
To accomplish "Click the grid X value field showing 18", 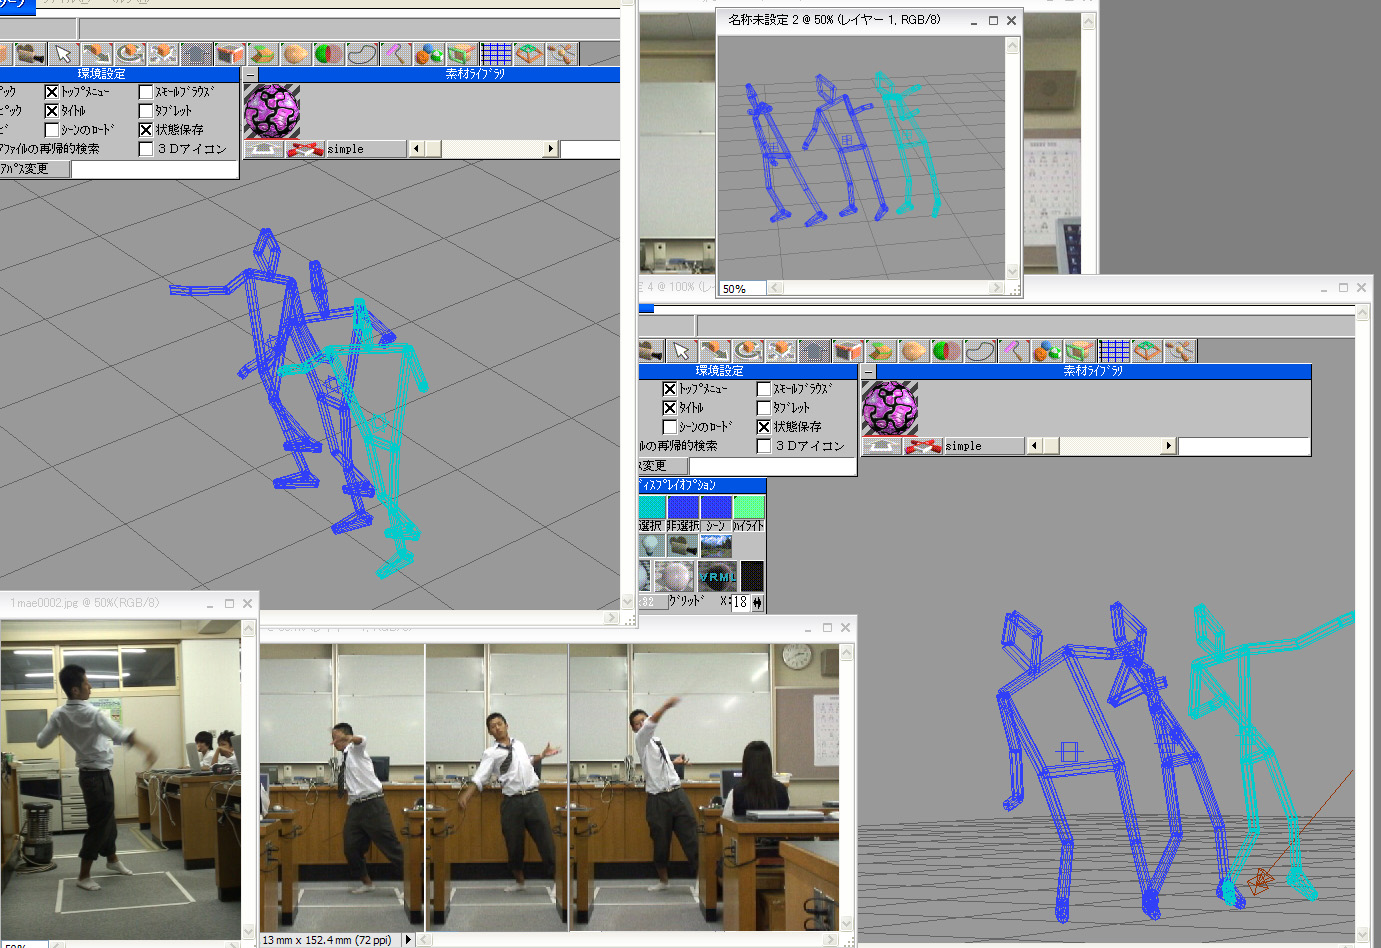I will [x=740, y=602].
